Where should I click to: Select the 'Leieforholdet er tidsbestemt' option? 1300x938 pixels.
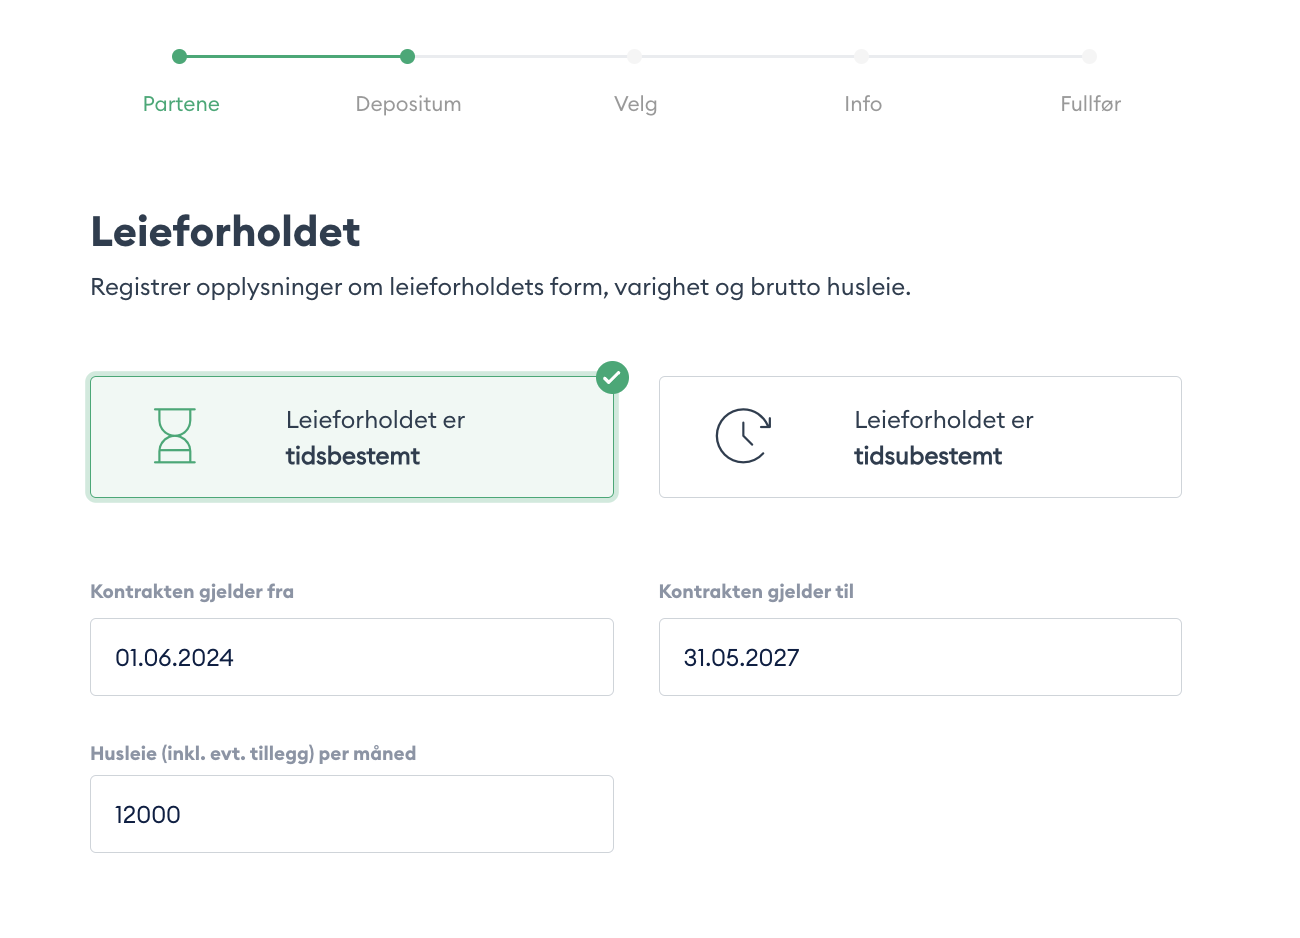pyautogui.click(x=352, y=437)
